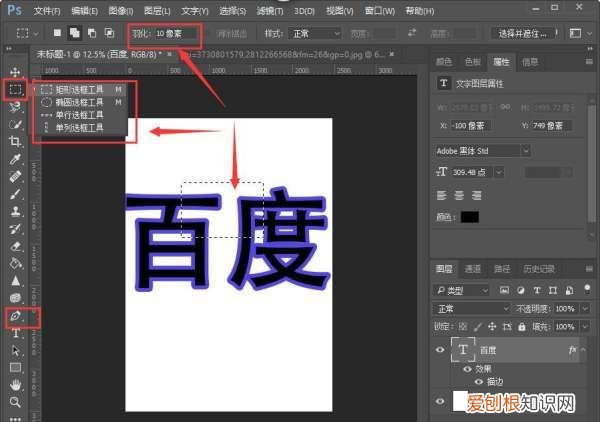Viewport: 600px width, 422px height.
Task: Switch to the 历史记录 history tab
Action: point(539,269)
